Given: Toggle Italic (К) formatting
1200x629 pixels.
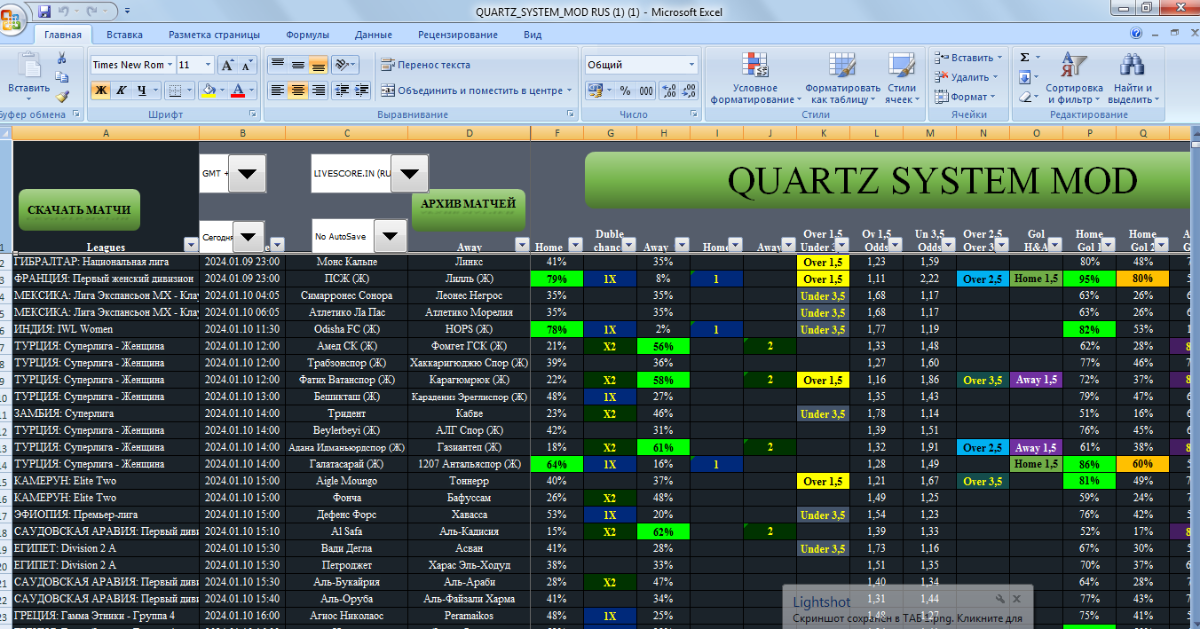Looking at the screenshot, I should 121,90.
